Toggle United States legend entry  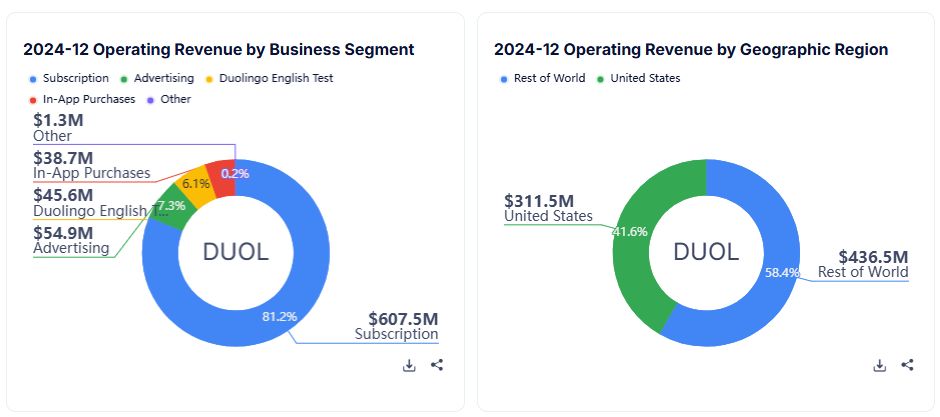pos(638,78)
